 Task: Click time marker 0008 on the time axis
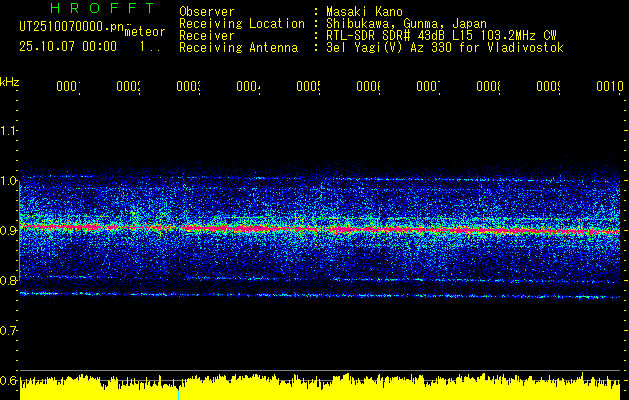click(488, 86)
